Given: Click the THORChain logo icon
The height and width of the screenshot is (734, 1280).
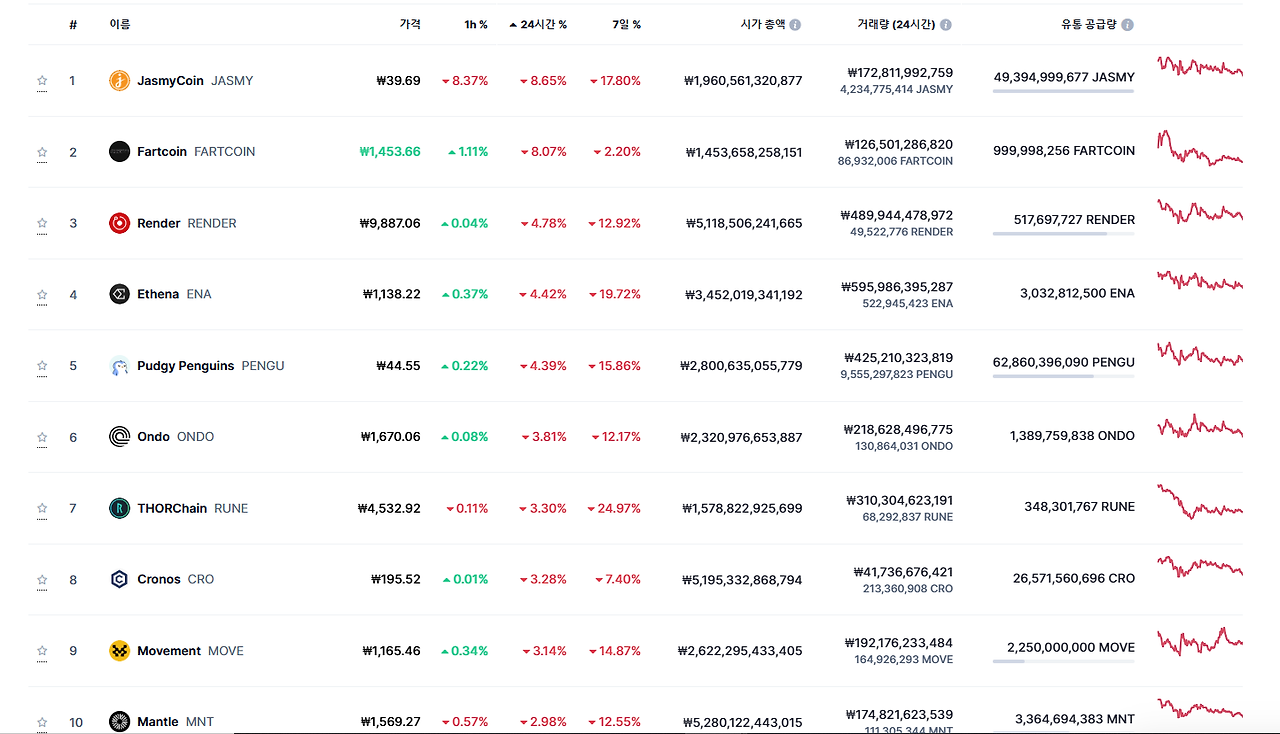Looking at the screenshot, I should [119, 508].
